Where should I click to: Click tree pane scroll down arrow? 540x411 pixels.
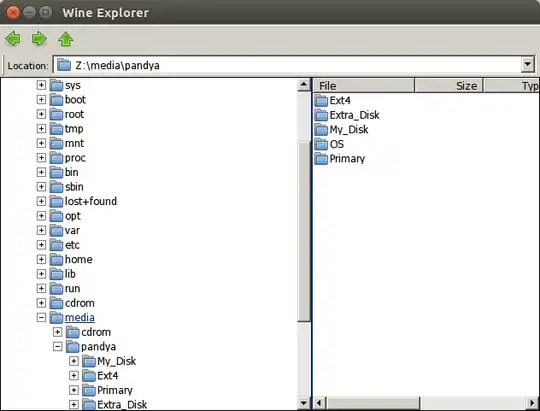304,402
